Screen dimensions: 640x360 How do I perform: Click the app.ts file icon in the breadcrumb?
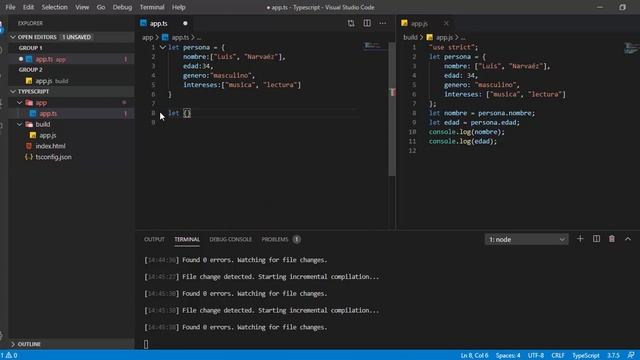tap(165, 38)
